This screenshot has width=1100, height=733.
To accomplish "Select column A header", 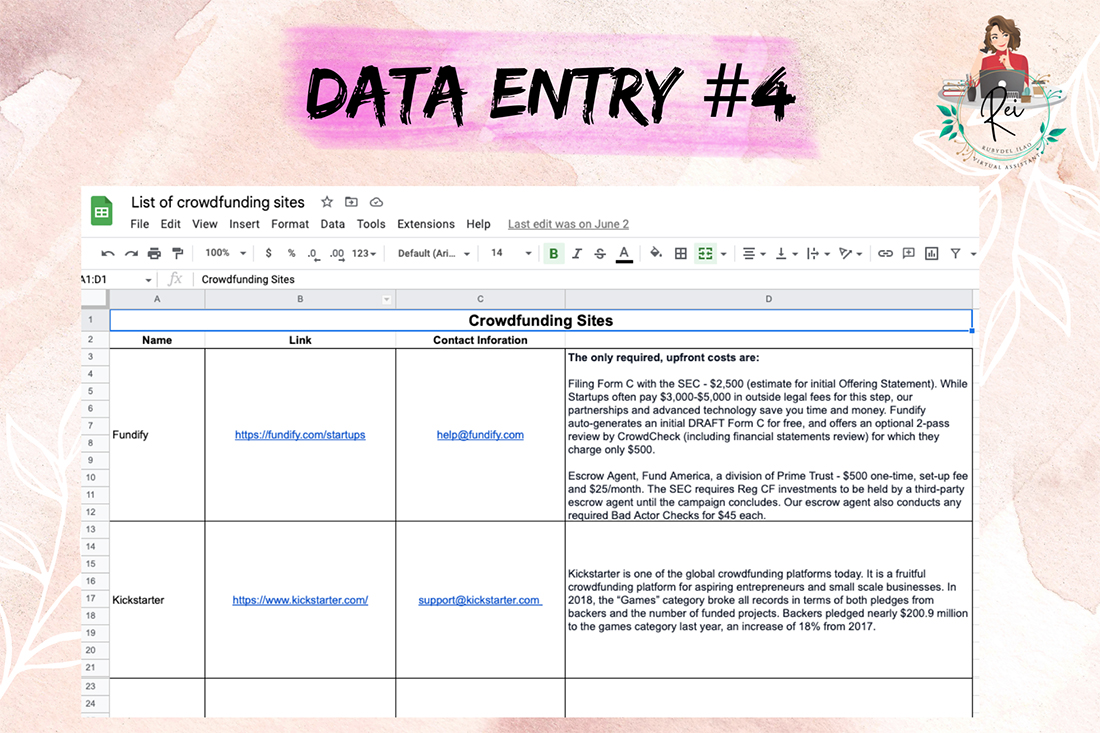I will point(157,299).
